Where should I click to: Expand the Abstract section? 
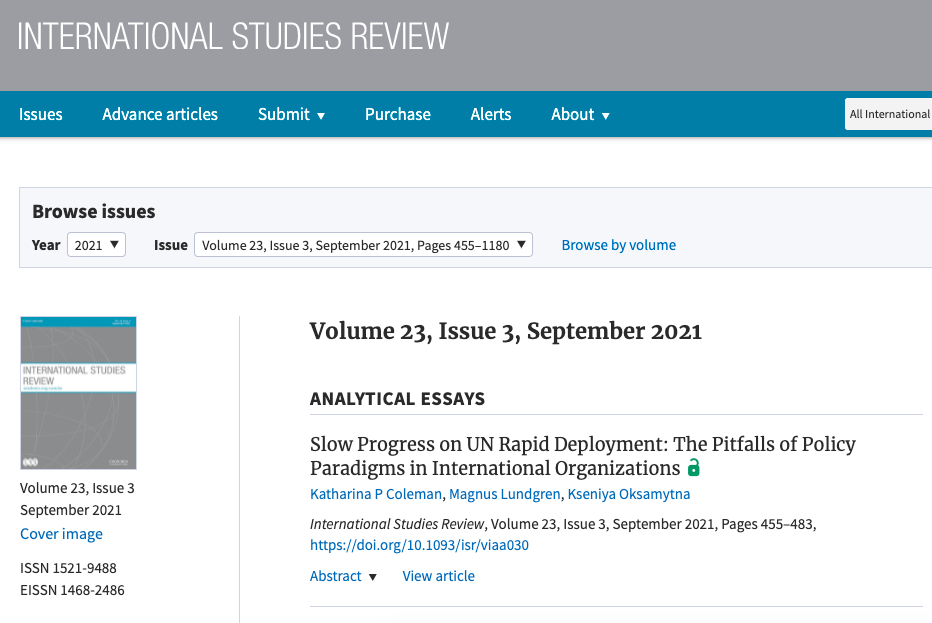tap(343, 576)
